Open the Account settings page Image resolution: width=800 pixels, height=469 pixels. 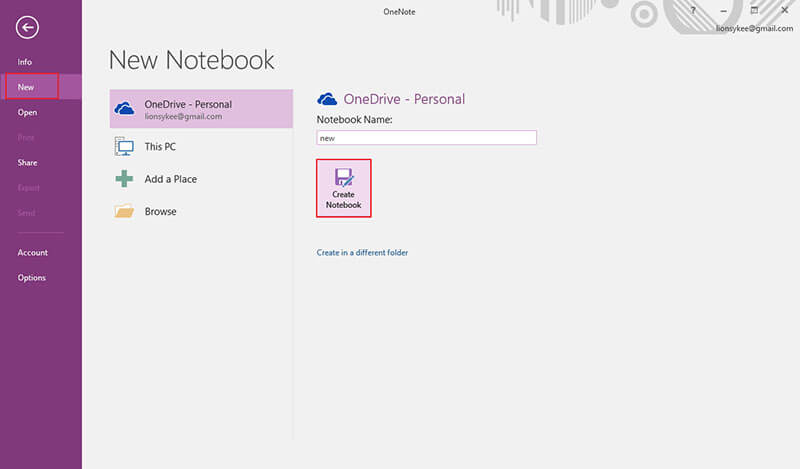pyautogui.click(x=32, y=252)
